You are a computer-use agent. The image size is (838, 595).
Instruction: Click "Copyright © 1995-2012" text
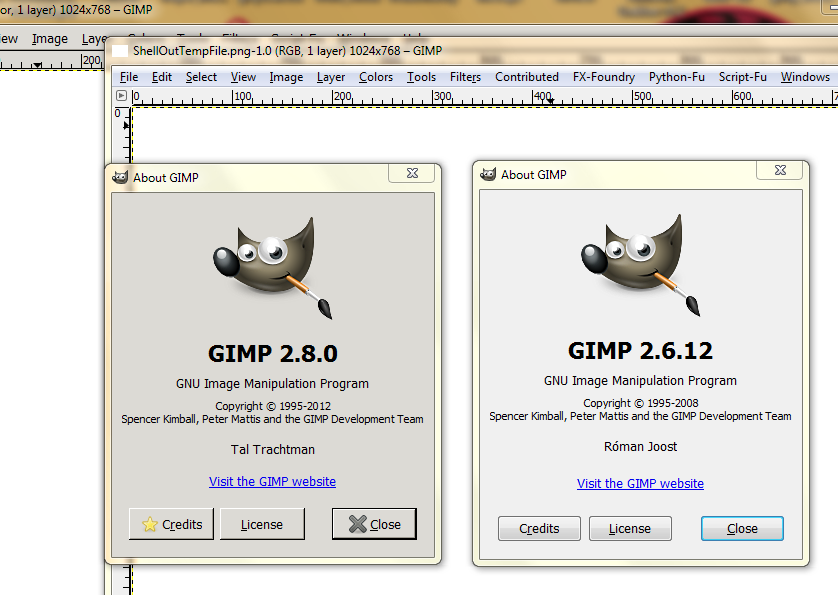[x=273, y=406]
